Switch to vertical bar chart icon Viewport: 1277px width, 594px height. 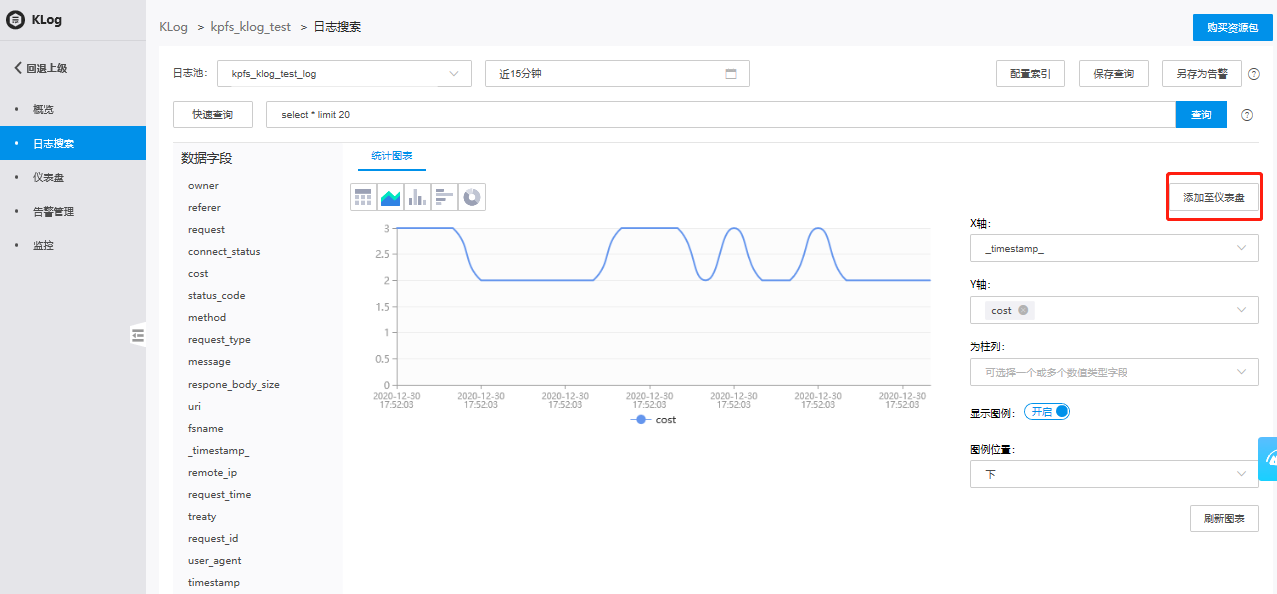click(417, 197)
